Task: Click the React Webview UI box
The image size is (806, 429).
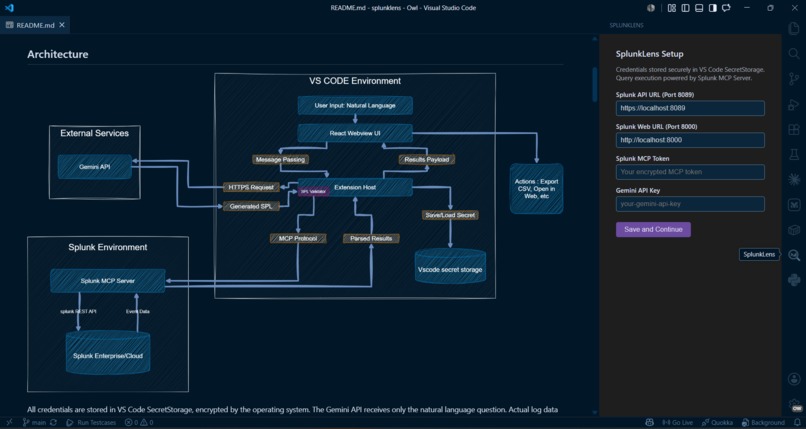Action: pyautogui.click(x=355, y=133)
